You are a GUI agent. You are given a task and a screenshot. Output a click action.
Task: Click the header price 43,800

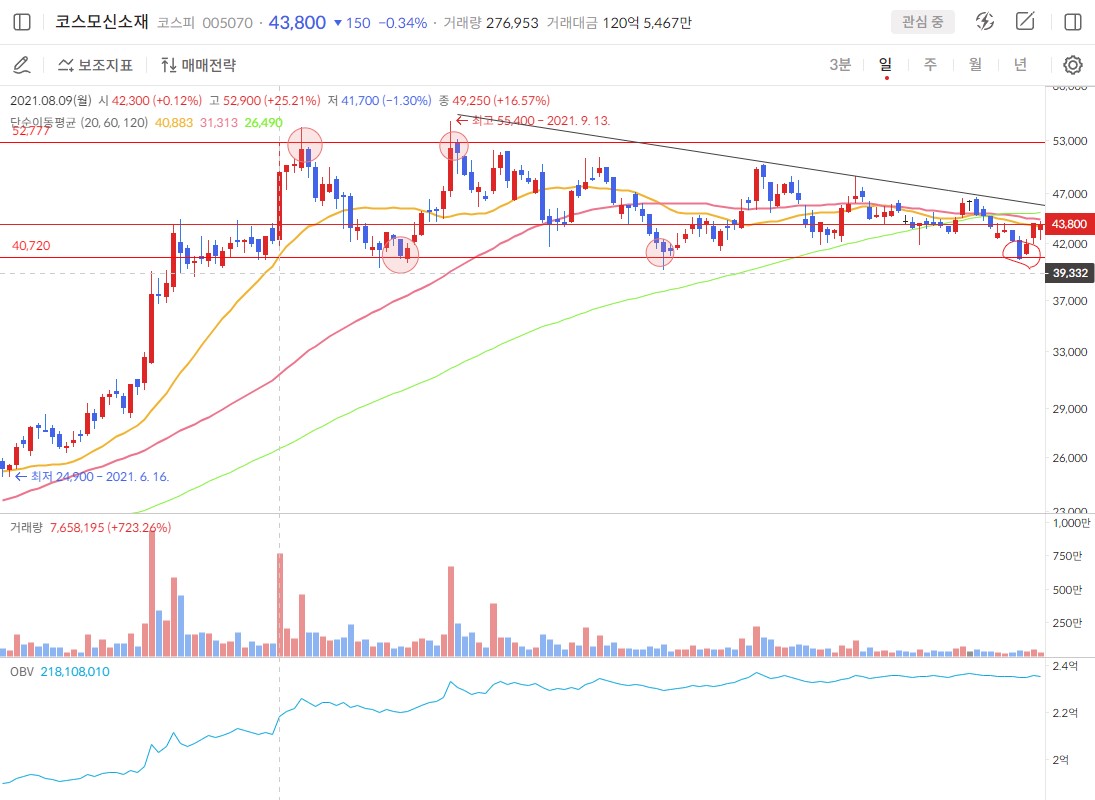point(297,22)
